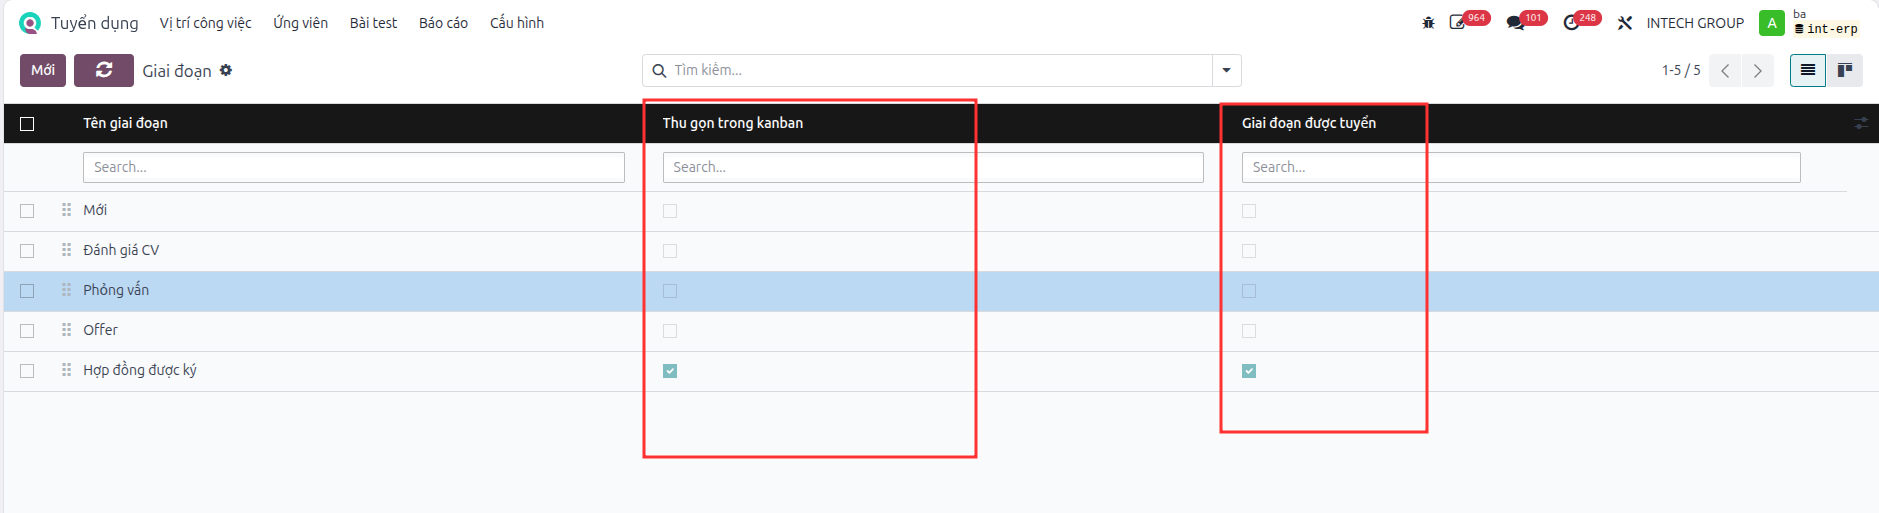Click the bug debug icon in top bar
The height and width of the screenshot is (513, 1879).
1428,23
